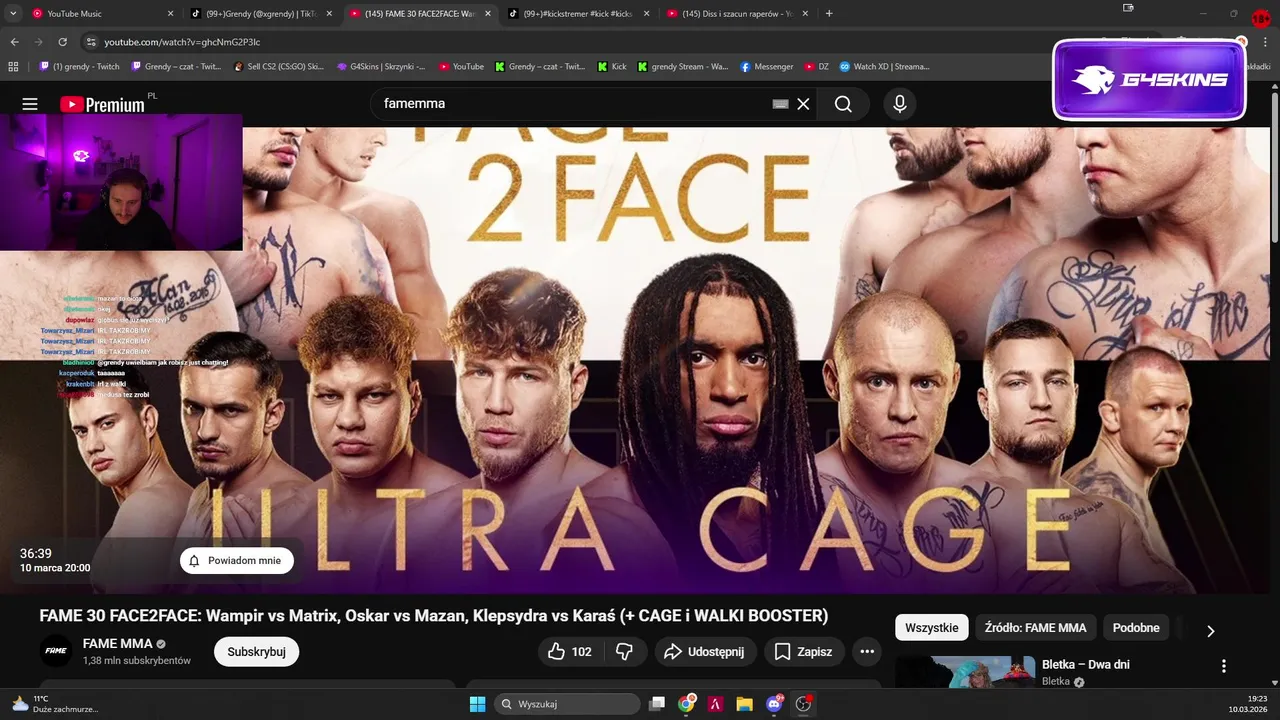Viewport: 1280px width, 720px height.
Task: Open the FAME MMA channel name link
Action: coord(118,644)
